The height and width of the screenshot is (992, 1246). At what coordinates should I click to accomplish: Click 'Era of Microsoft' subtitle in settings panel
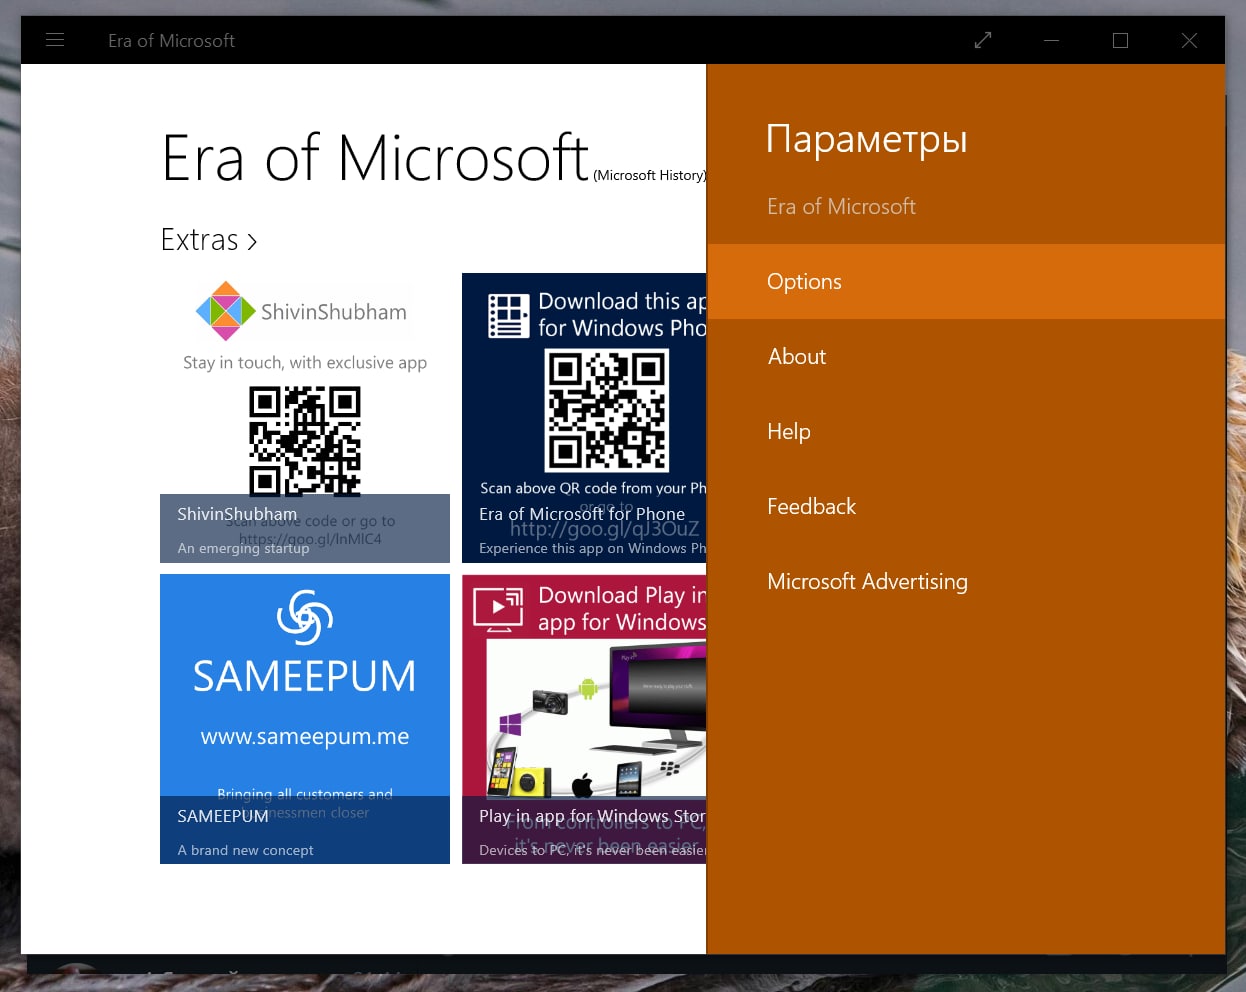(841, 207)
